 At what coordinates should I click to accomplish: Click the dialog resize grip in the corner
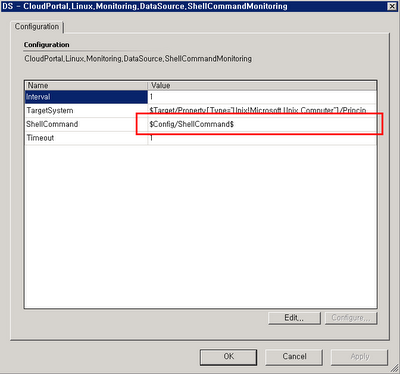click(395, 368)
